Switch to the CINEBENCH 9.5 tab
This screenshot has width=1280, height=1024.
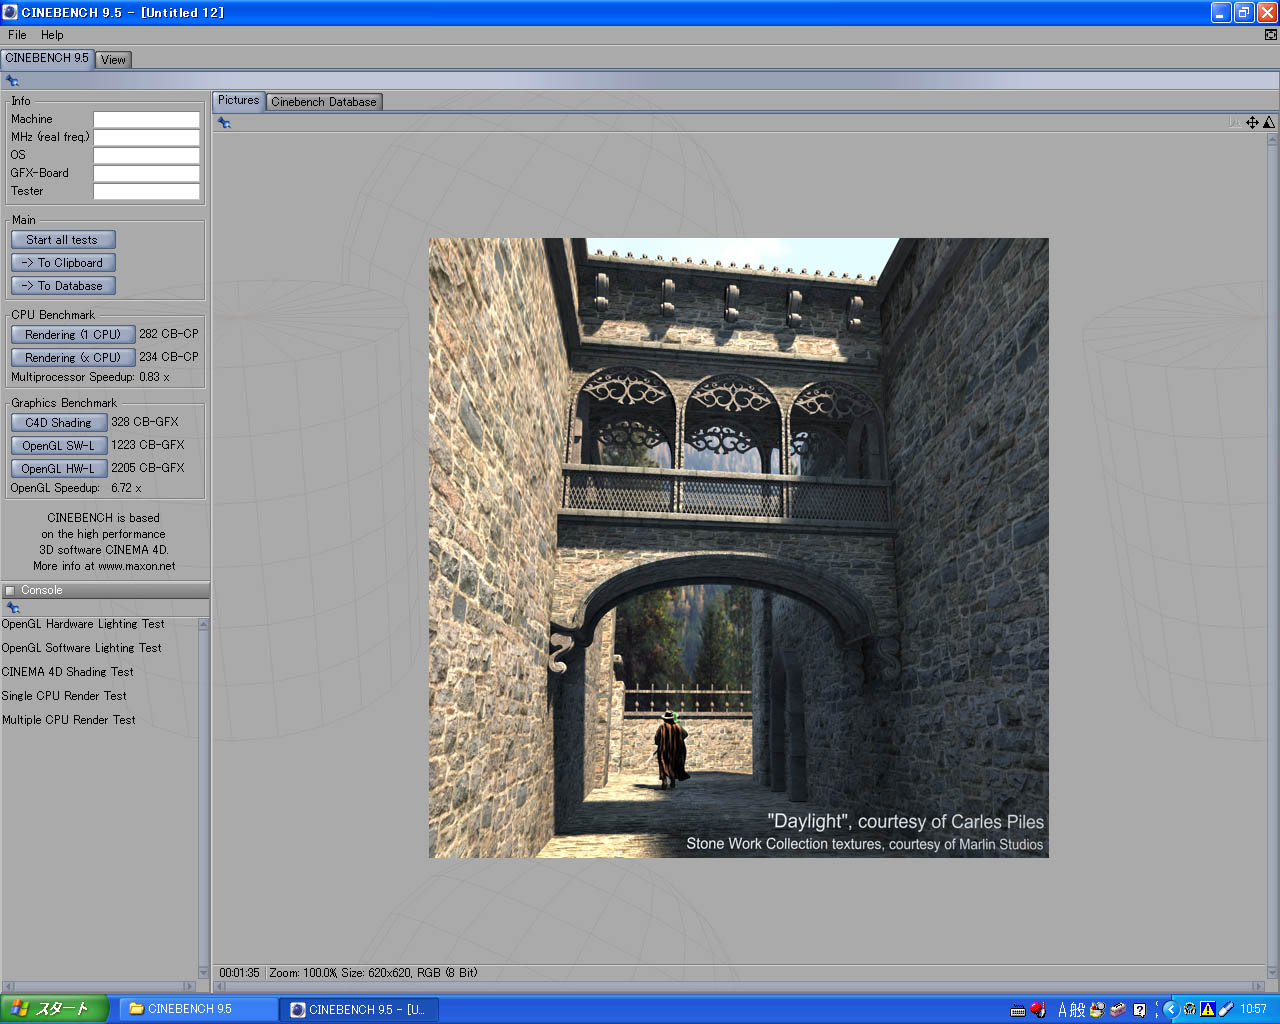(x=47, y=59)
